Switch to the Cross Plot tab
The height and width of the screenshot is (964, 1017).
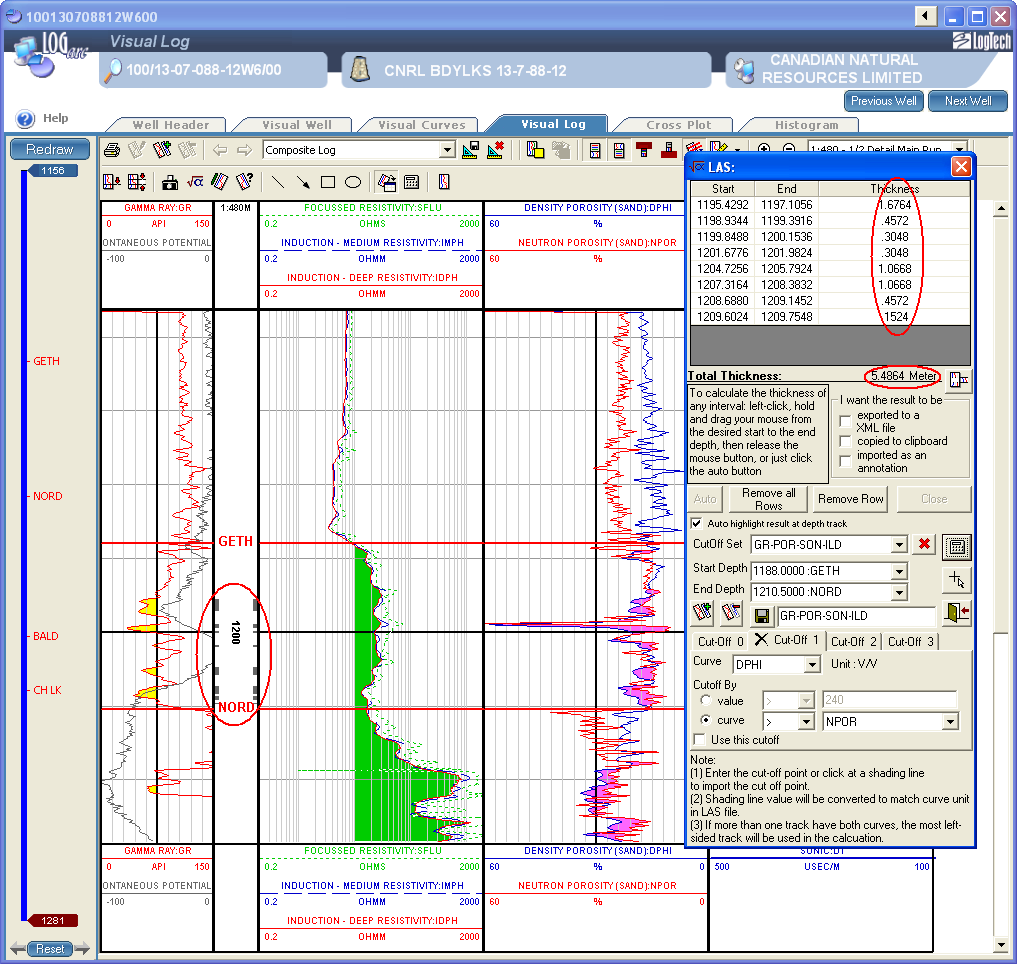point(678,125)
